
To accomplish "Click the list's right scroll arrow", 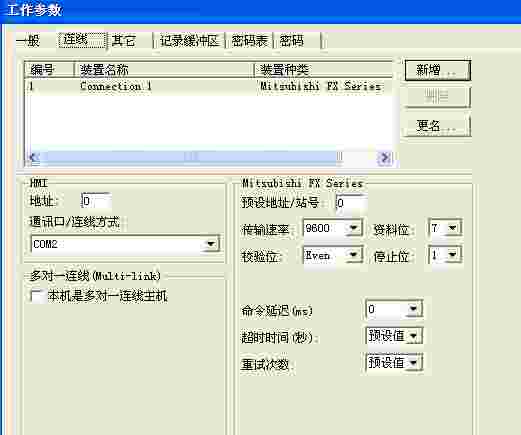I will (x=385, y=157).
